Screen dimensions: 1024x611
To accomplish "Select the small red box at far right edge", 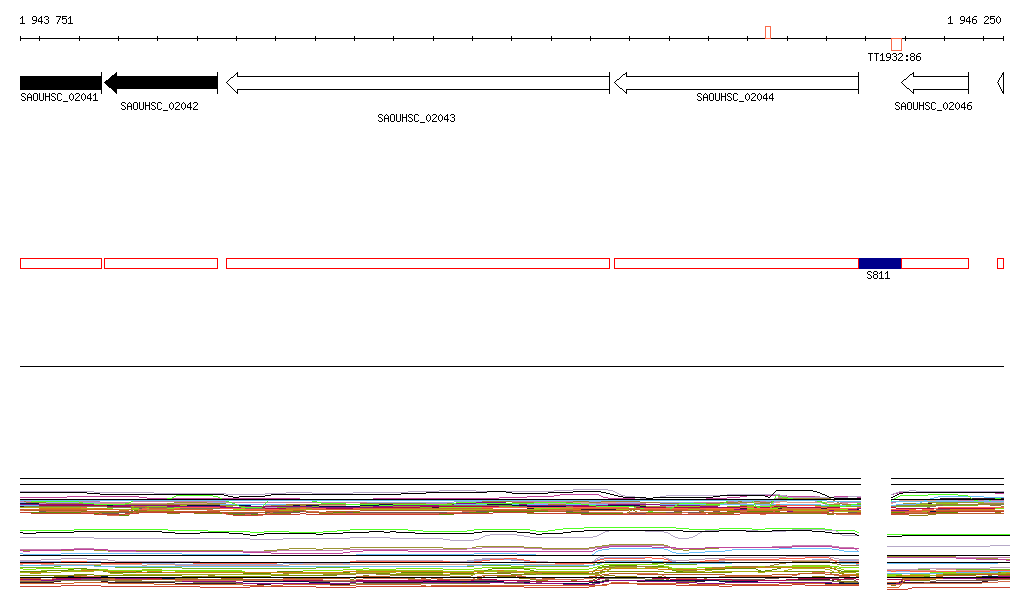I will click(x=1000, y=263).
